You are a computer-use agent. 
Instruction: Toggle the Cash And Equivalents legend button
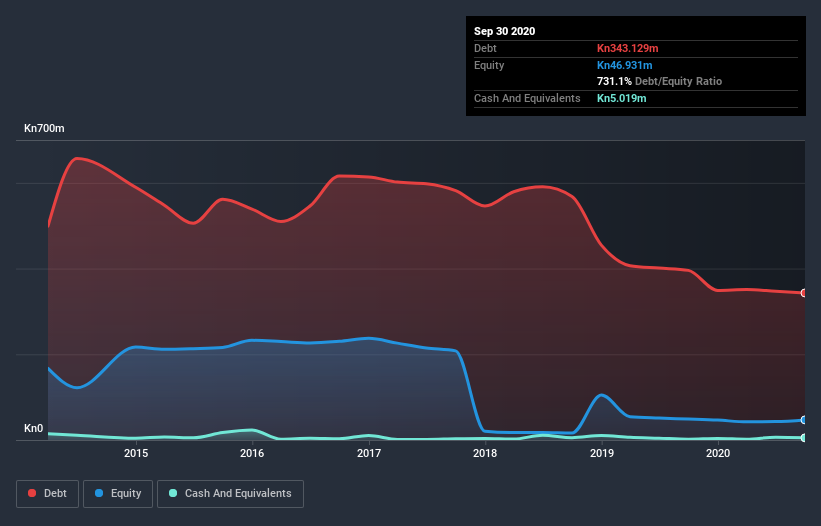pos(230,494)
